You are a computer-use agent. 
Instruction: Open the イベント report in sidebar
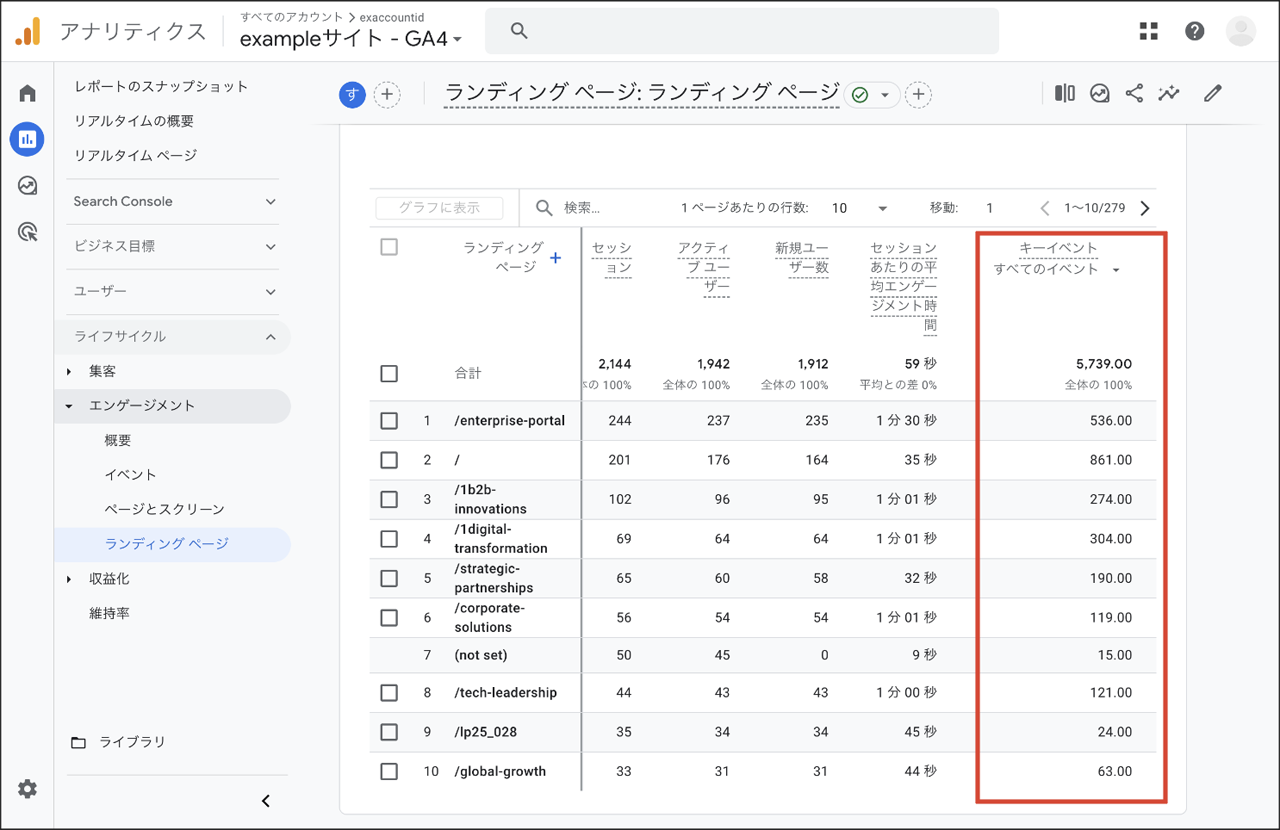pyautogui.click(x=130, y=474)
